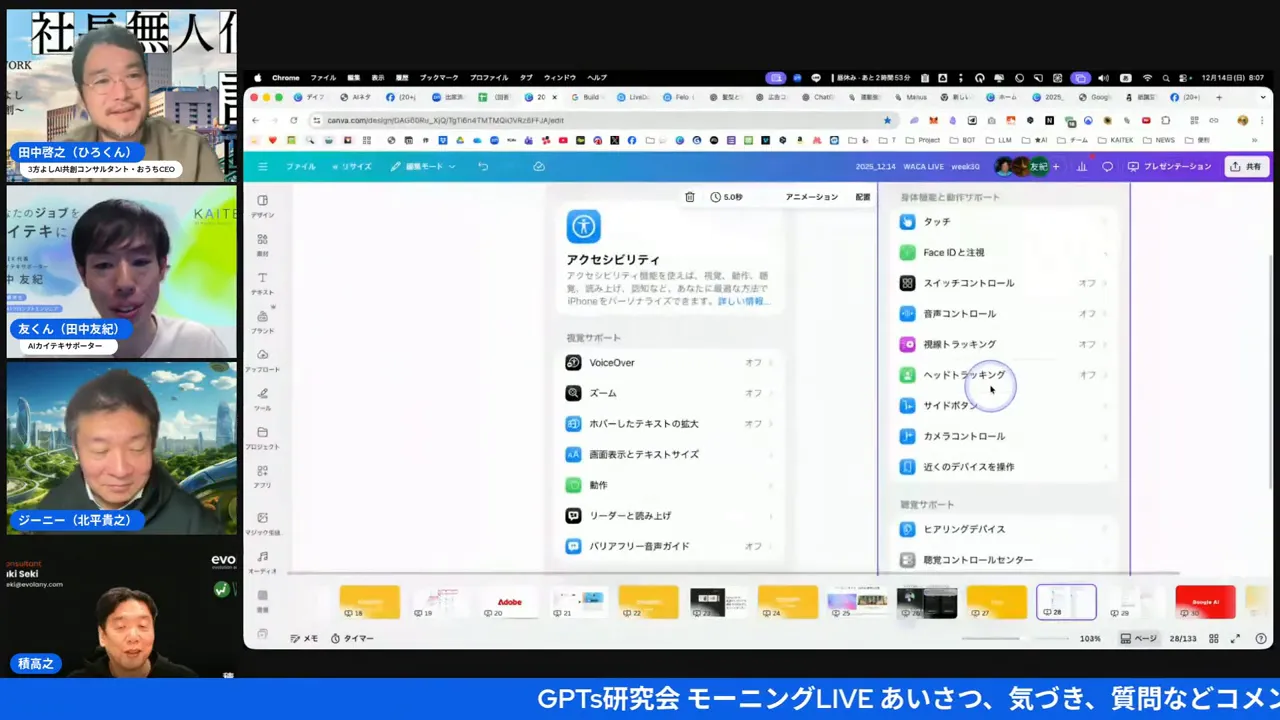Select the テキスト (Text) tool in the sidebar
The width and height of the screenshot is (1280, 720).
pos(262,284)
